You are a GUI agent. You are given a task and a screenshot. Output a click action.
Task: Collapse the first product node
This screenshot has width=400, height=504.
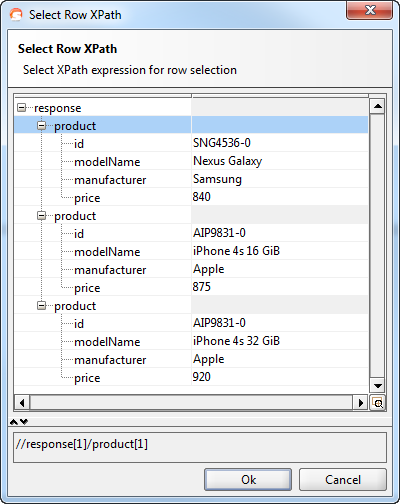tap(41, 126)
